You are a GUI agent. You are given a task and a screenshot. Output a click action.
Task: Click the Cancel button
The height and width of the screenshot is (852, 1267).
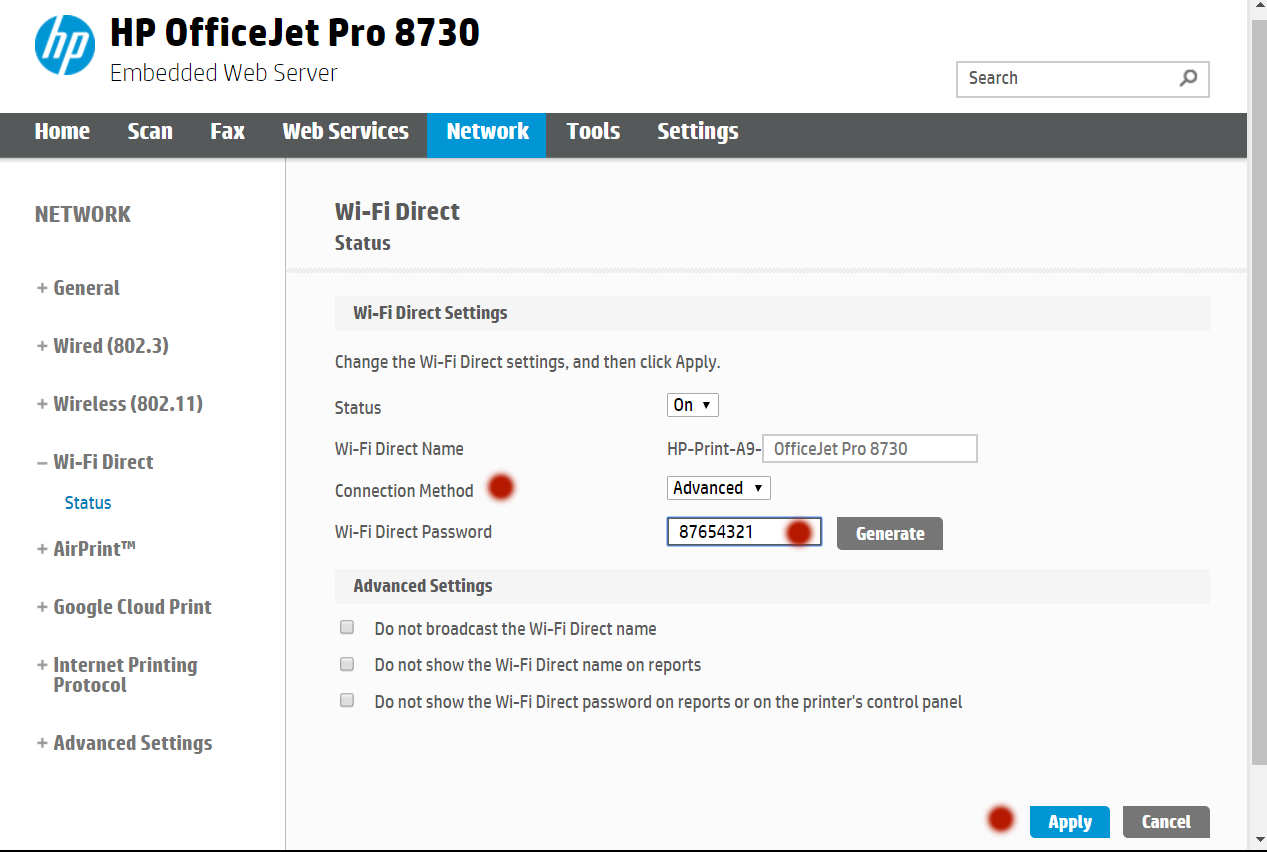pos(1166,822)
